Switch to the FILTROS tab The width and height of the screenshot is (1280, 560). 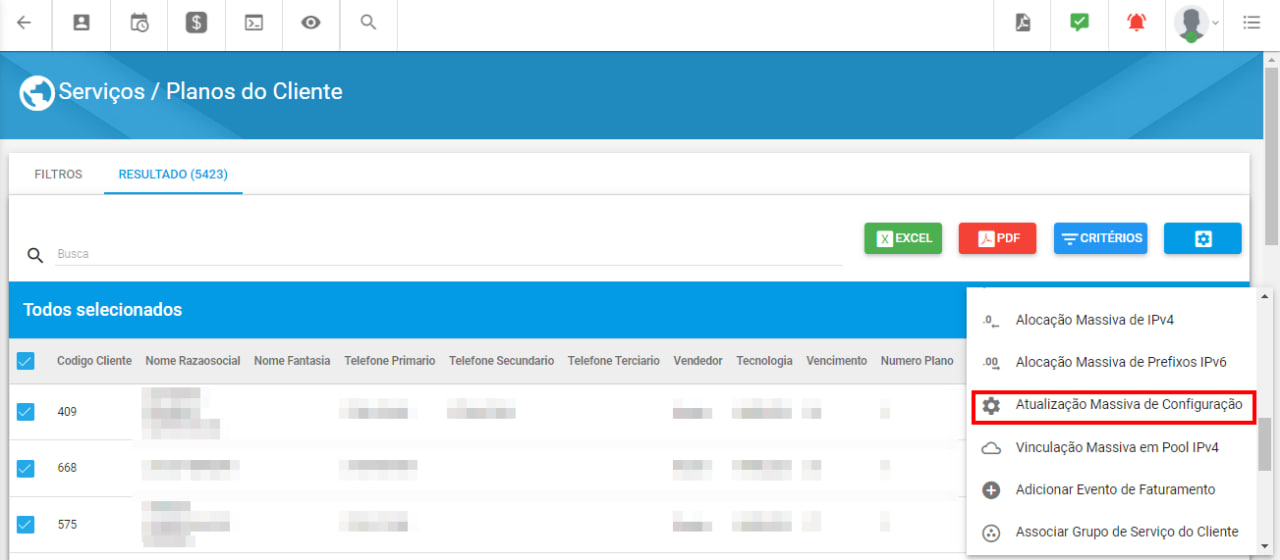coord(58,174)
